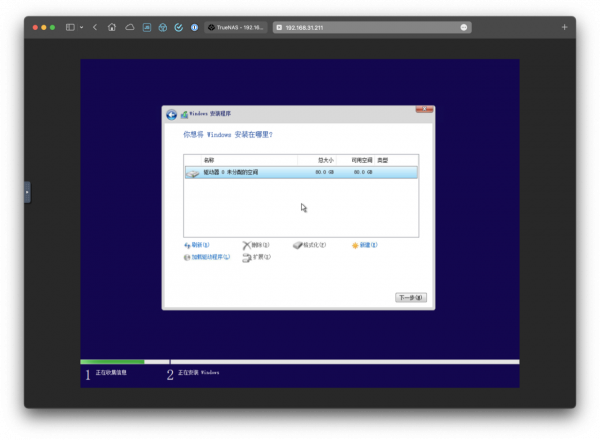Click the 格式化 format link
The image size is (600, 440).
click(310, 245)
